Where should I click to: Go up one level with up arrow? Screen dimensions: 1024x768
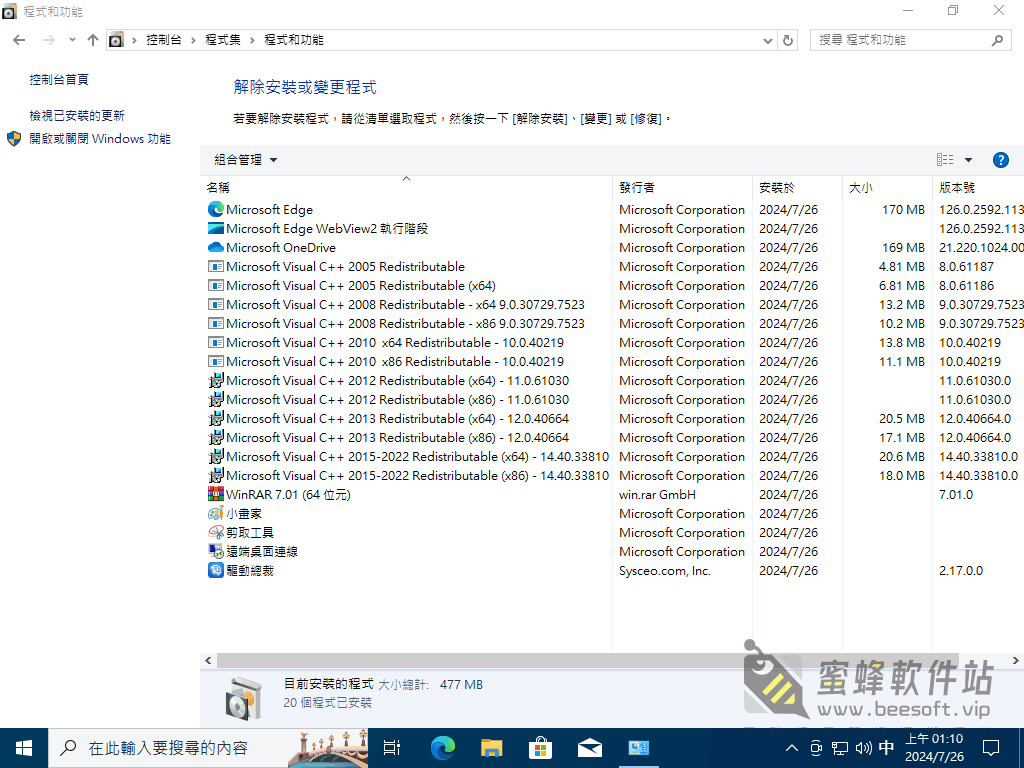point(93,40)
